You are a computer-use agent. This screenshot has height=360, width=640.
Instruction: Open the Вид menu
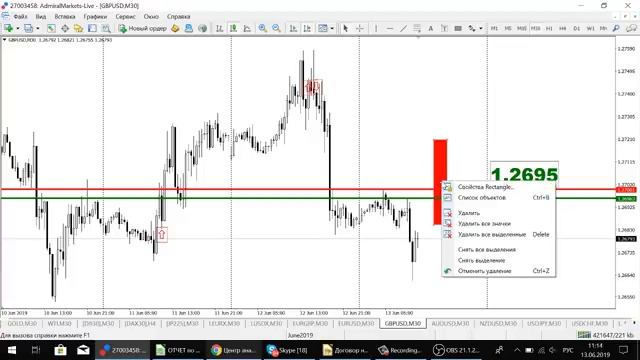(40, 17)
